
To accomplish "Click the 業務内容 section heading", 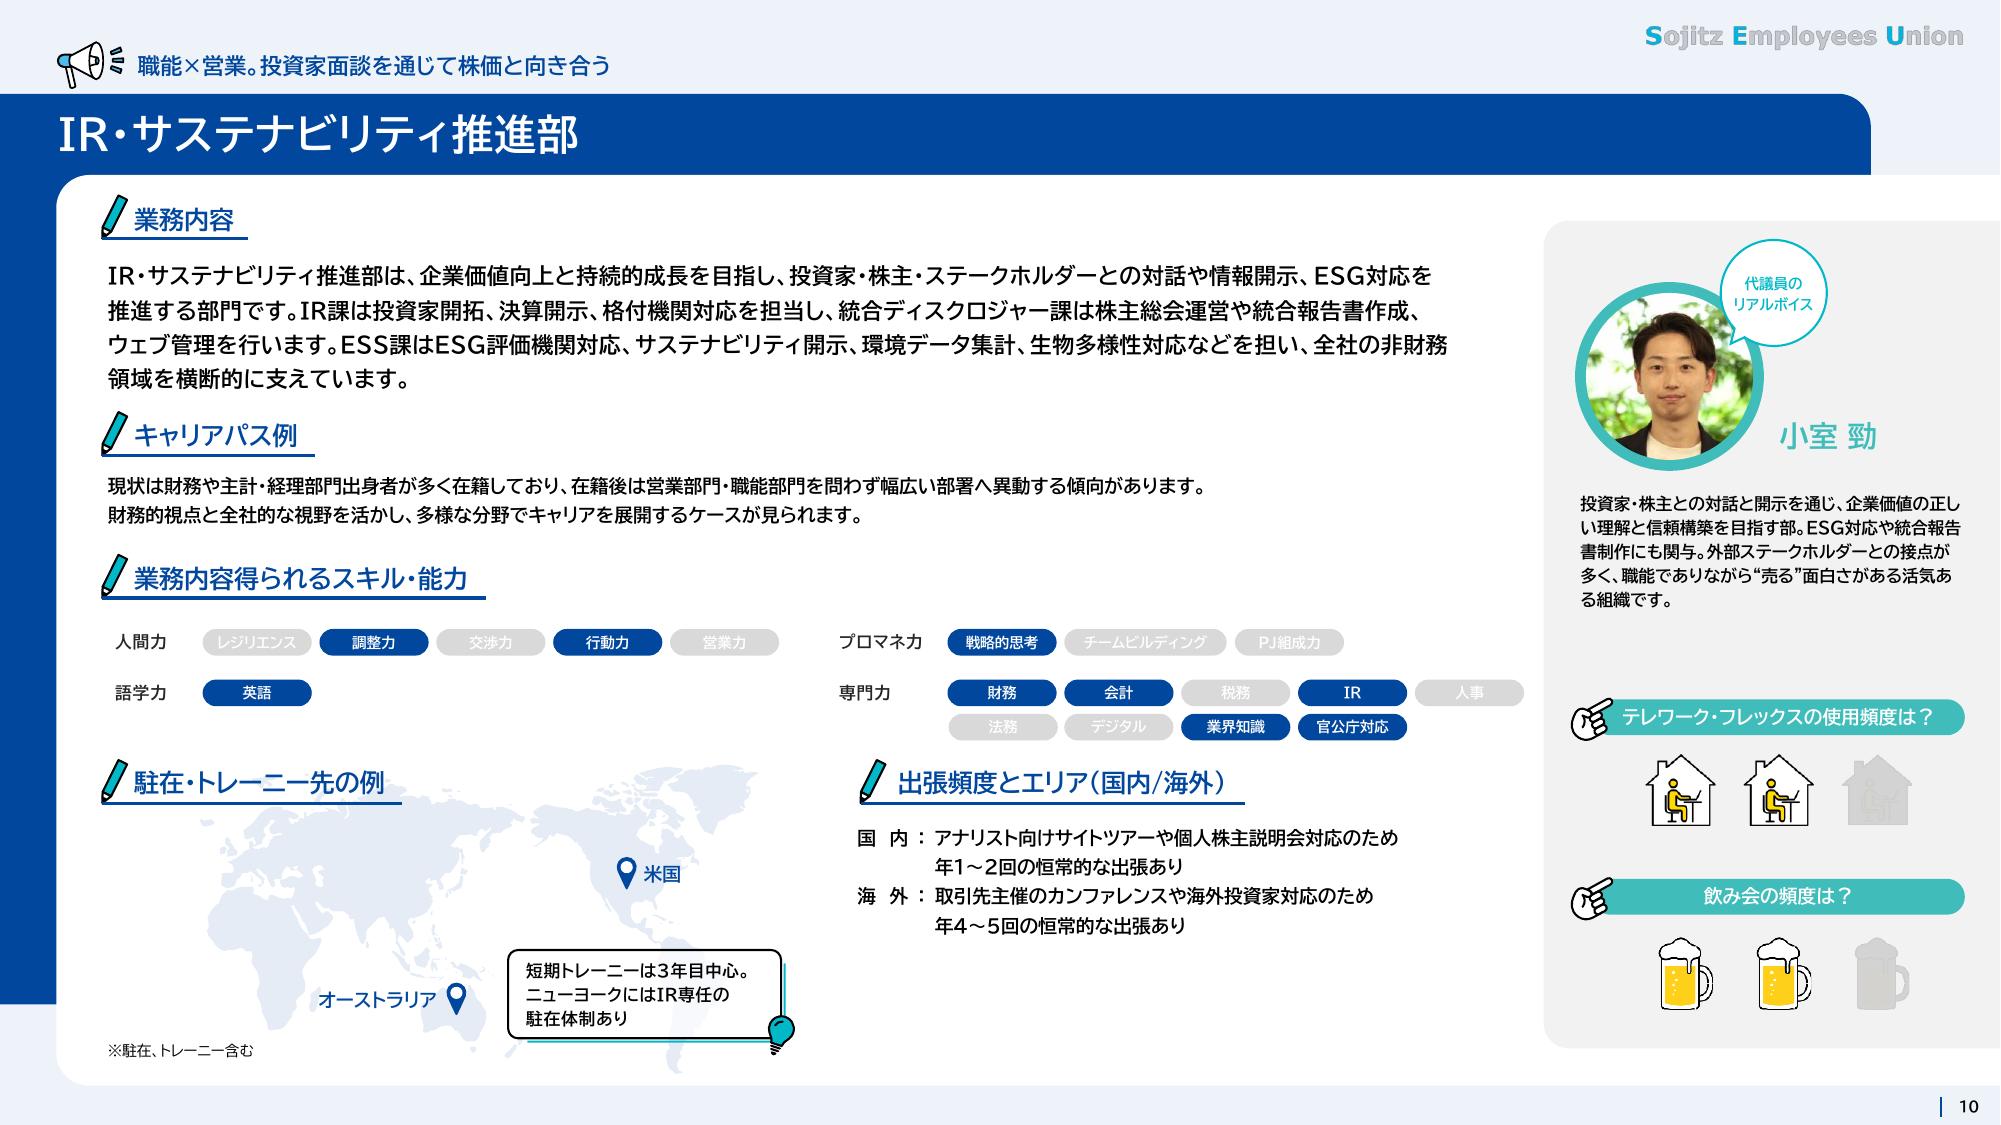I will [184, 220].
